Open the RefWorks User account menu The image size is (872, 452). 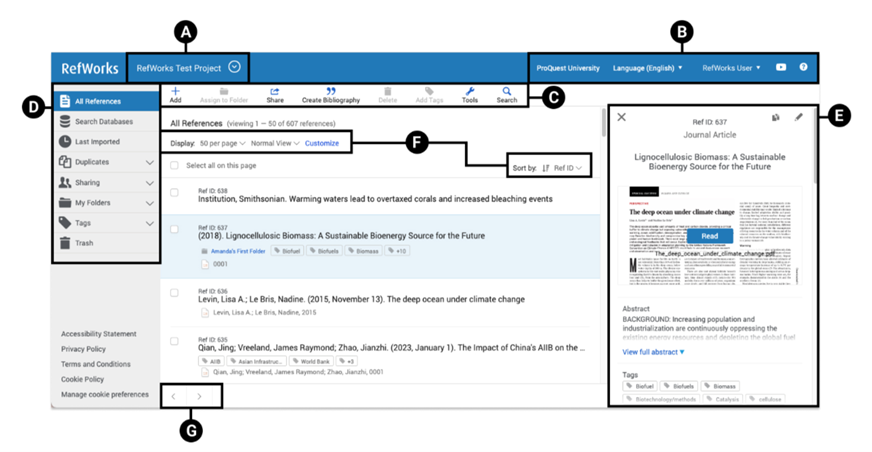coord(731,68)
